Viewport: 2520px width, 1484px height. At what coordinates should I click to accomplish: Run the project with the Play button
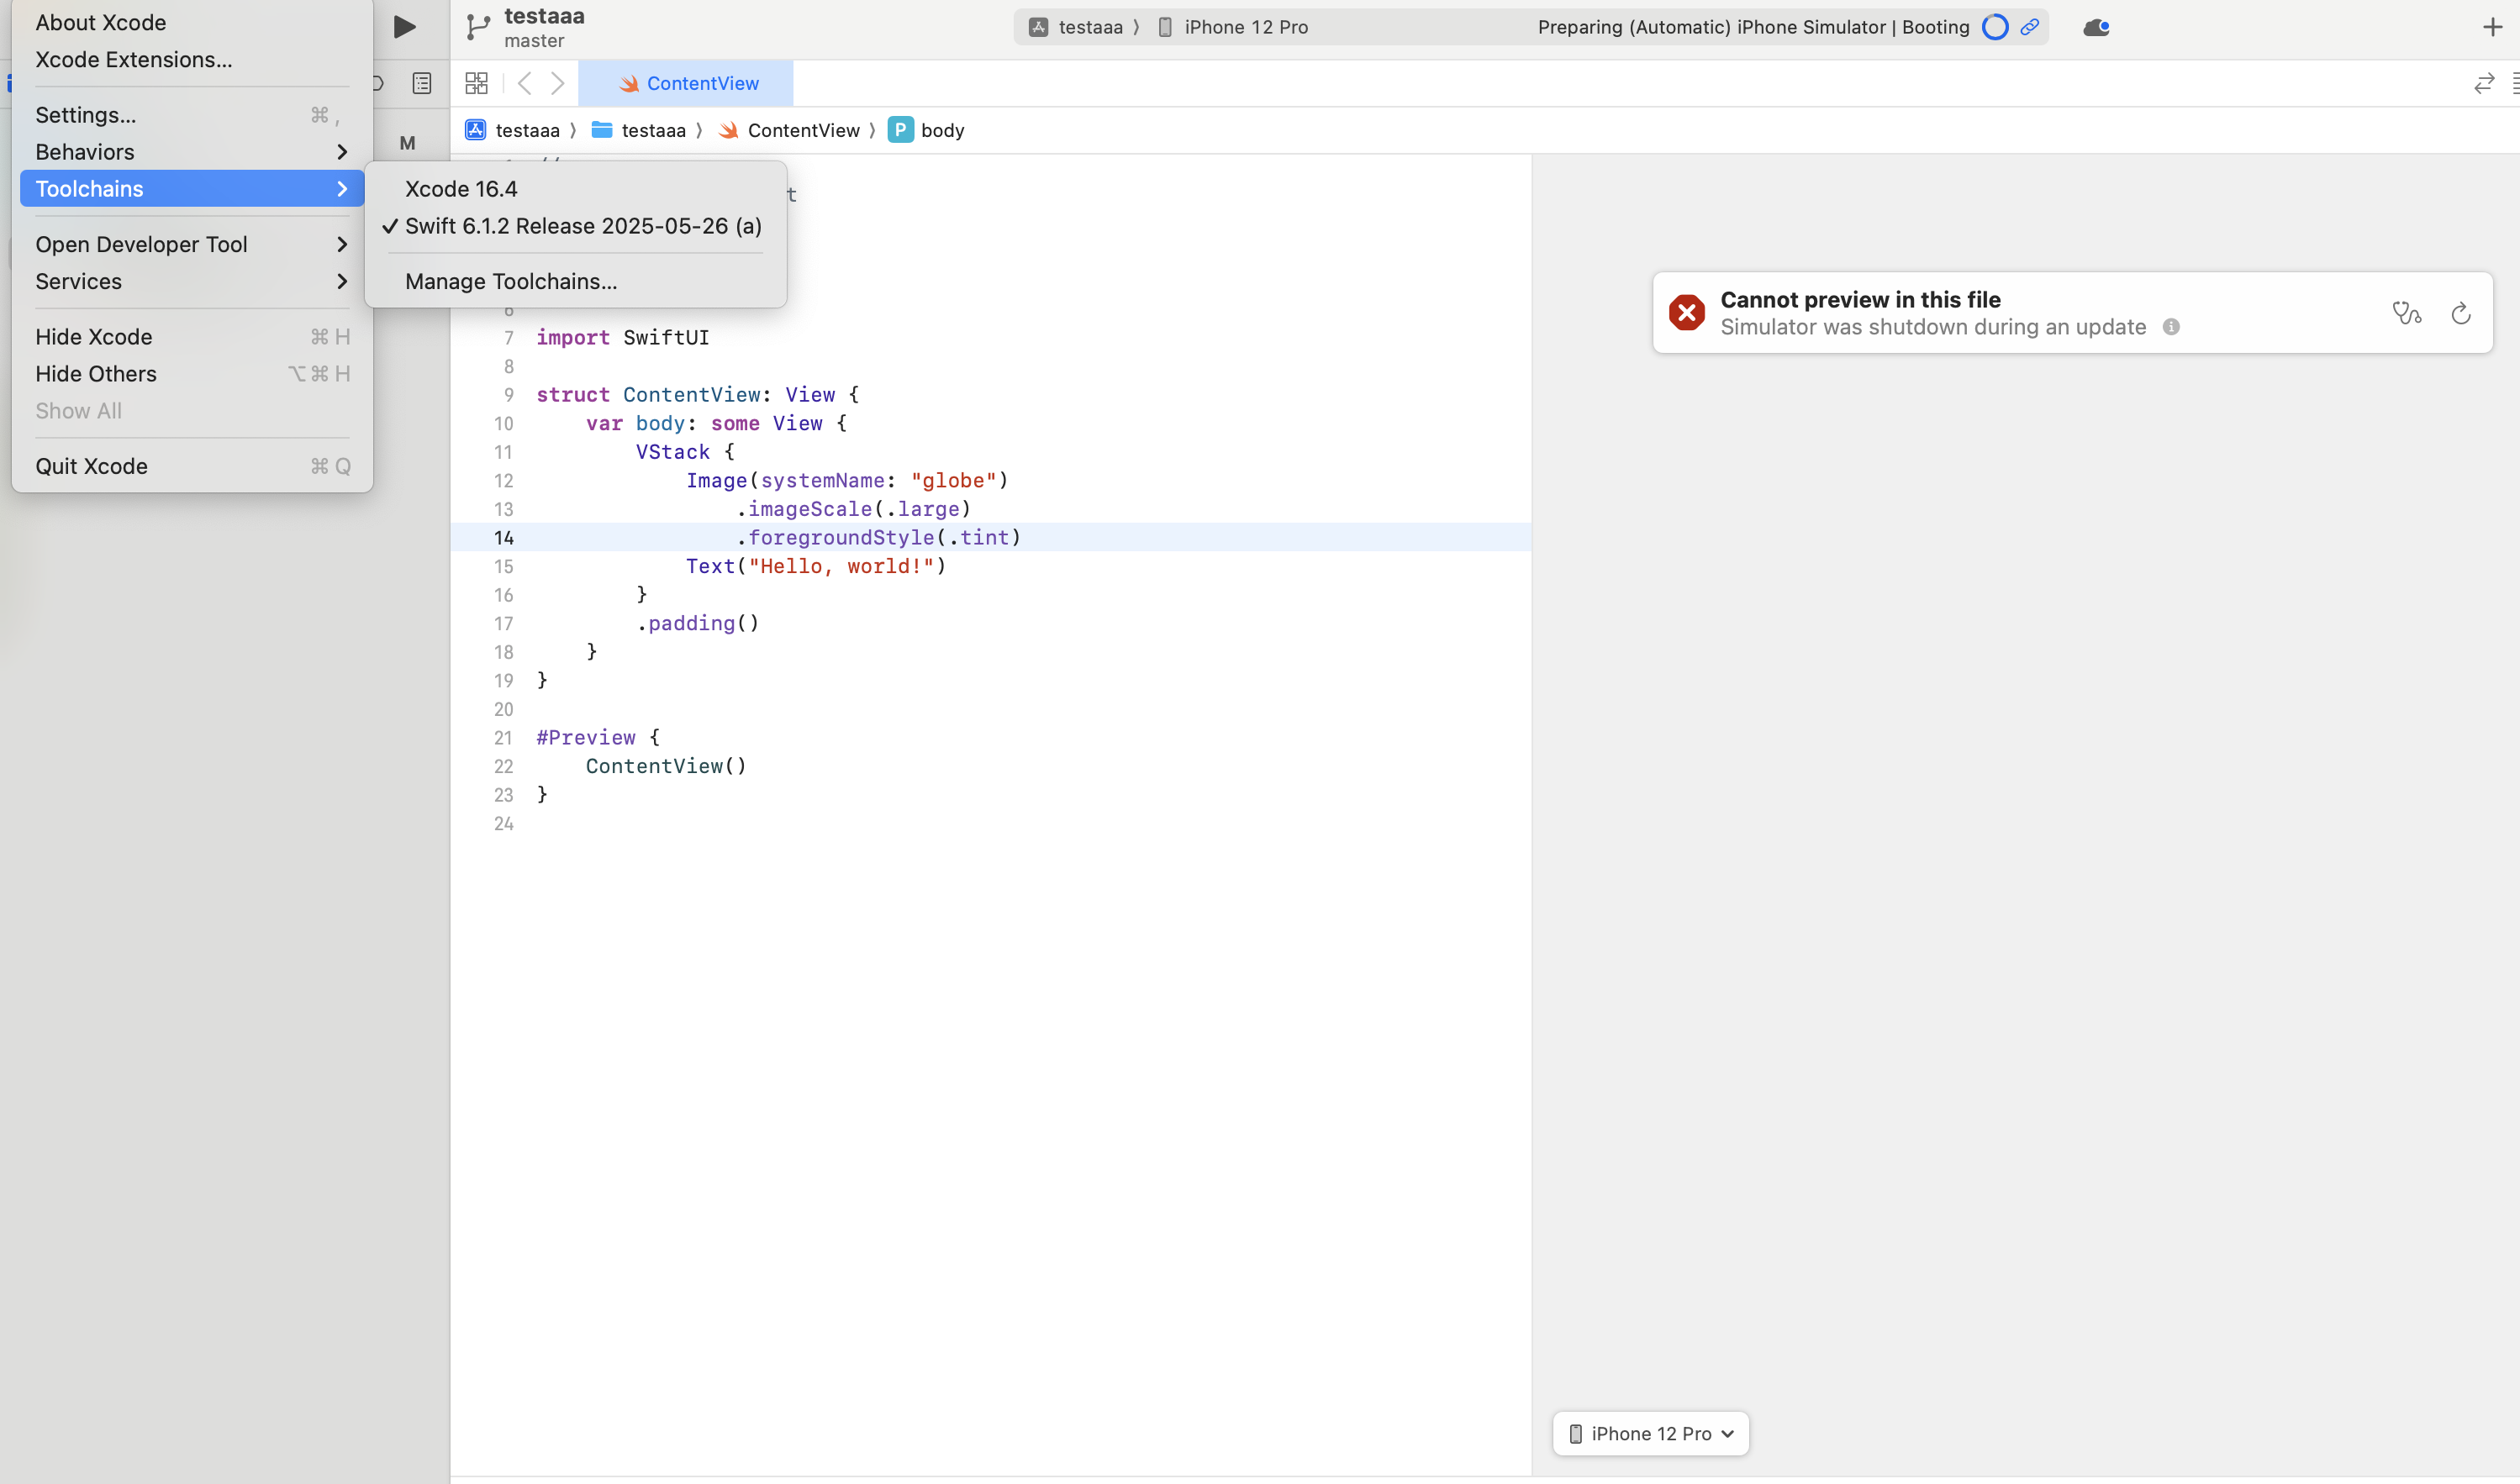tap(405, 27)
